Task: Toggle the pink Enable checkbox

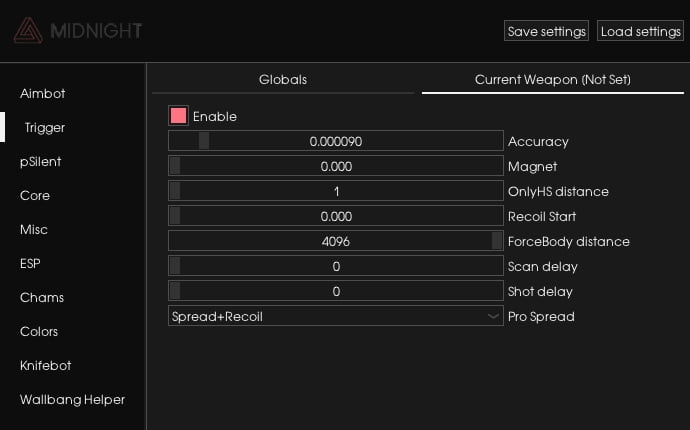Action: click(x=178, y=116)
